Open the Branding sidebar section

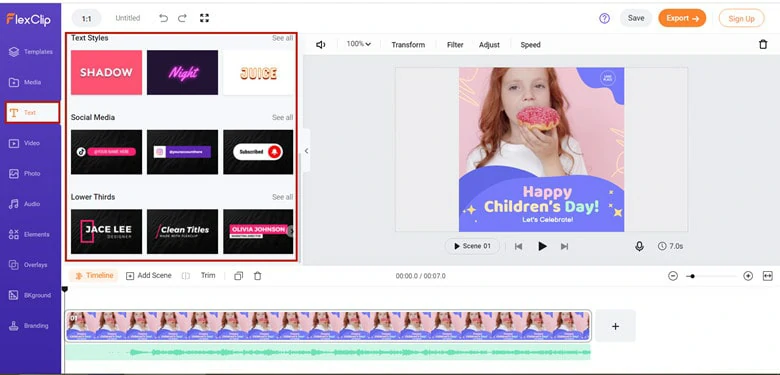click(x=30, y=326)
